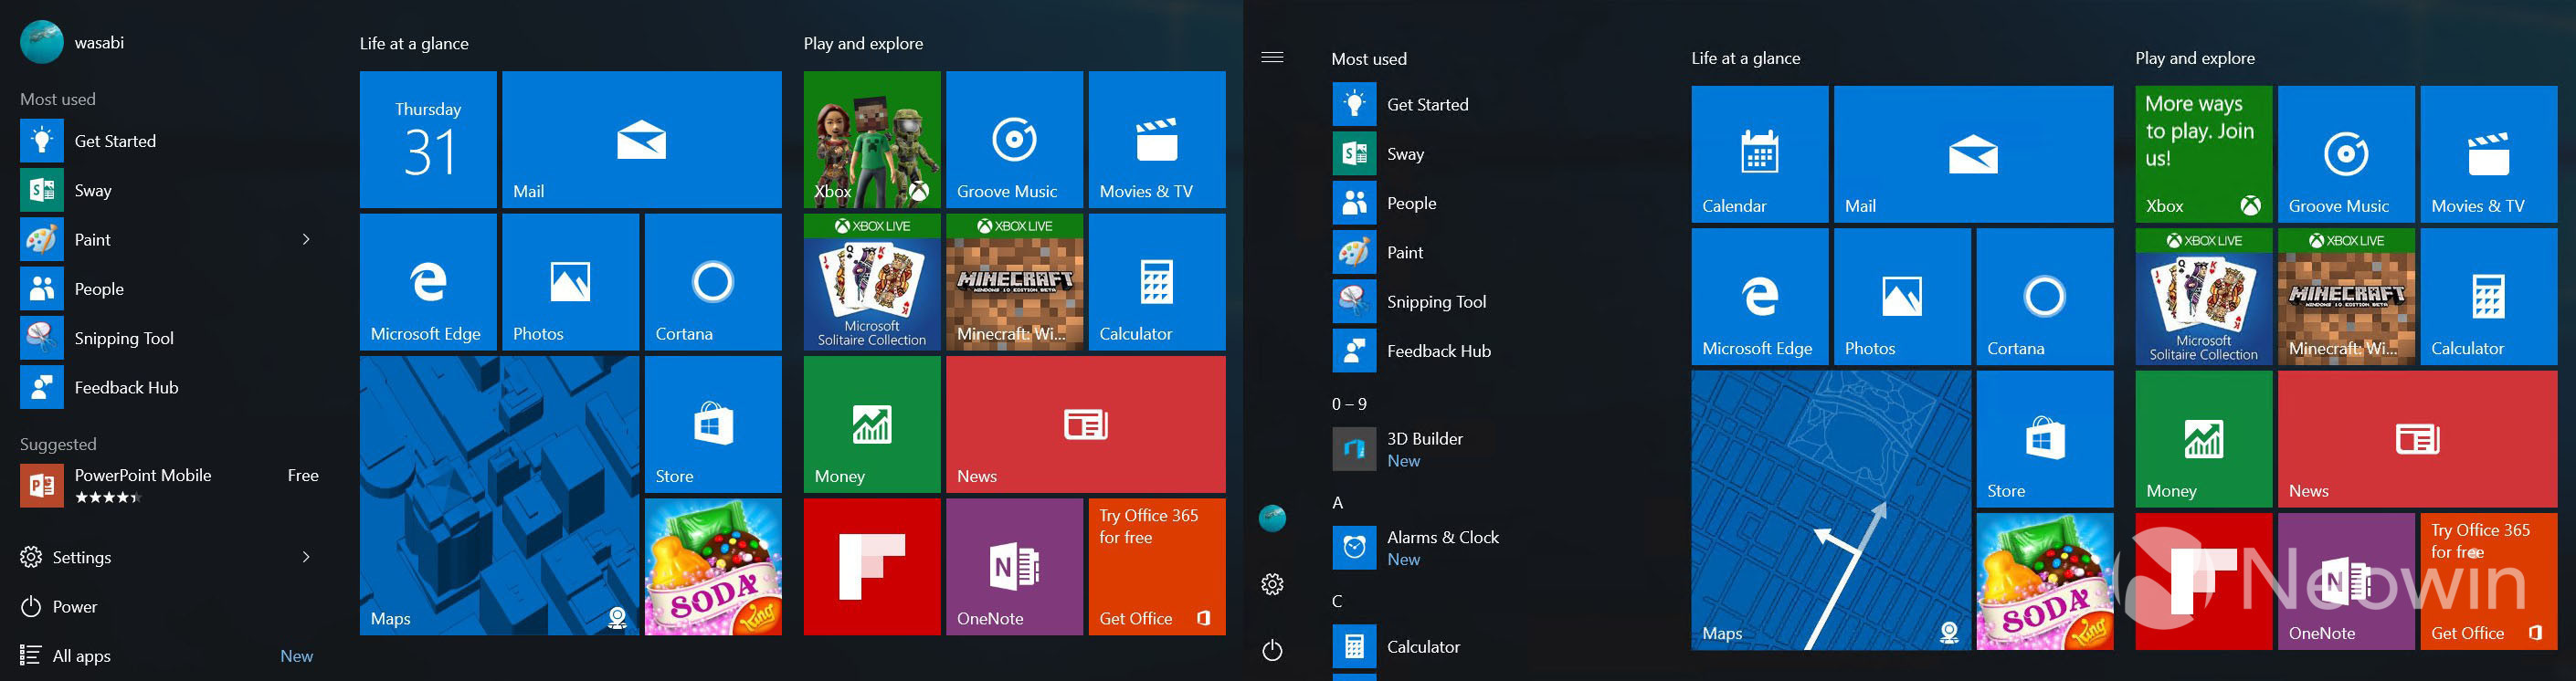This screenshot has height=681, width=2576.
Task: Open the Cortana tile in the left Start menu
Action: (x=713, y=282)
